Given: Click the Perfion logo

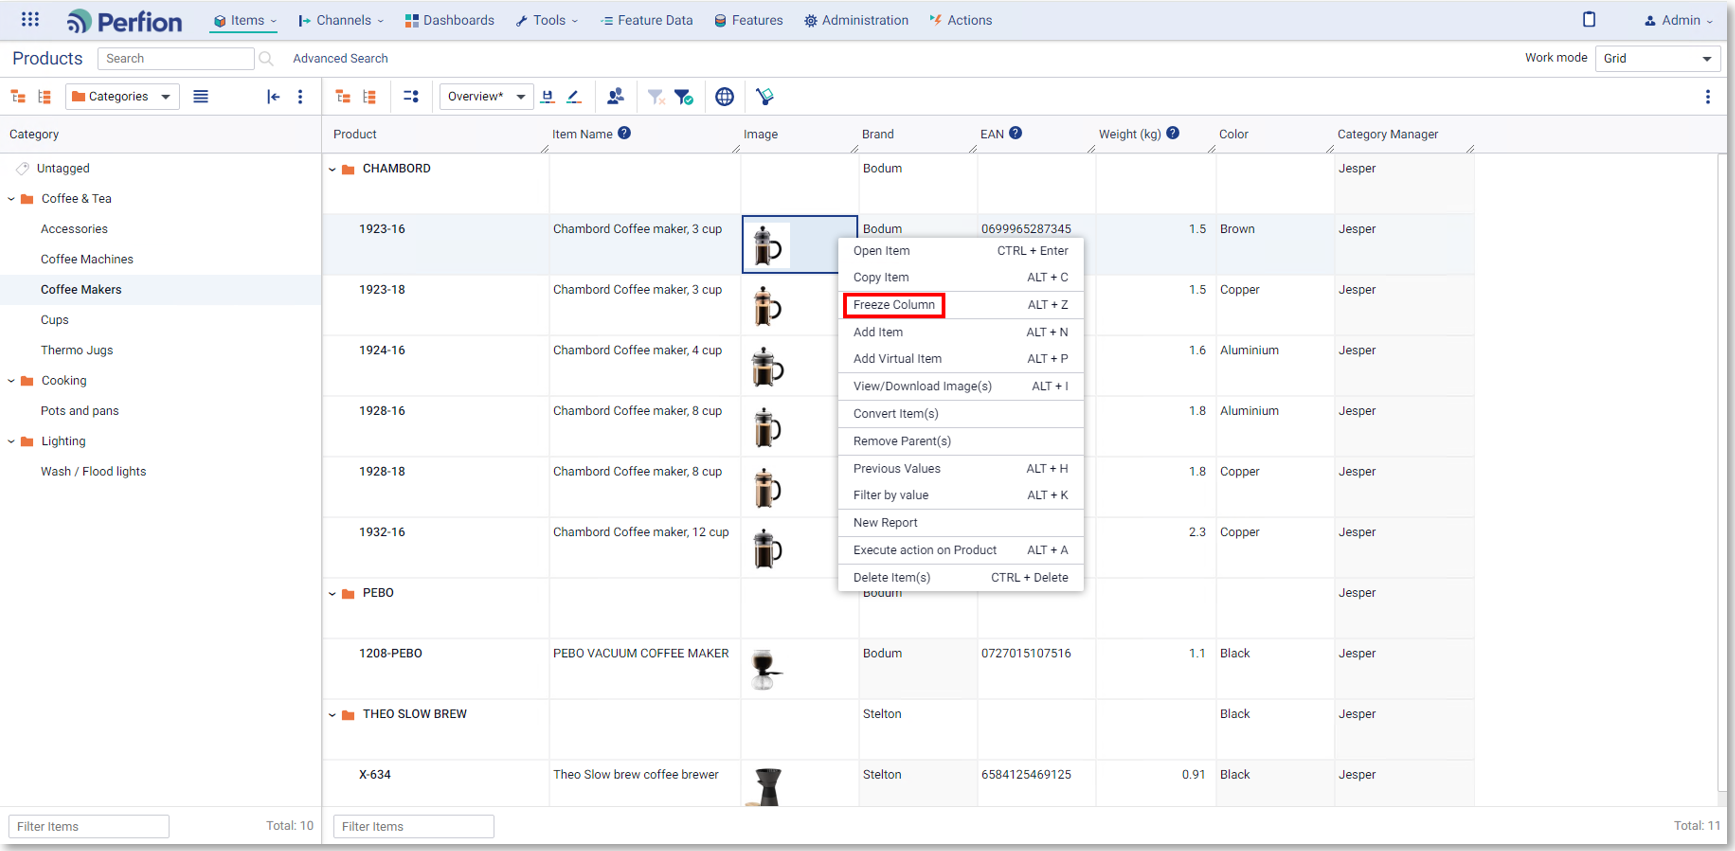Looking at the screenshot, I should click(124, 21).
